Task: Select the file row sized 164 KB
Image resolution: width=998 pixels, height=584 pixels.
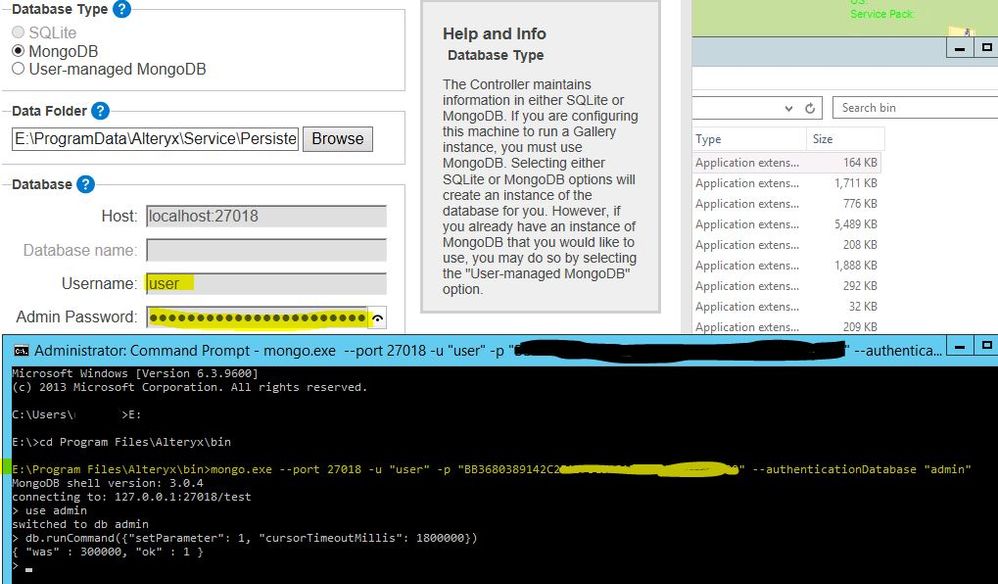Action: pos(787,163)
